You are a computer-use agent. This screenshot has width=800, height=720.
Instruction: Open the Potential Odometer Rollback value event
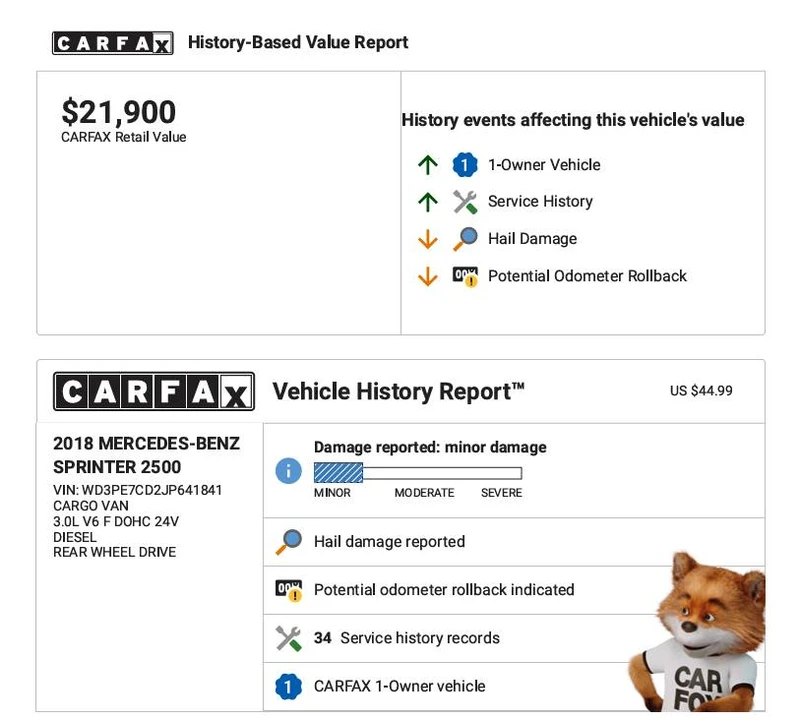[587, 276]
